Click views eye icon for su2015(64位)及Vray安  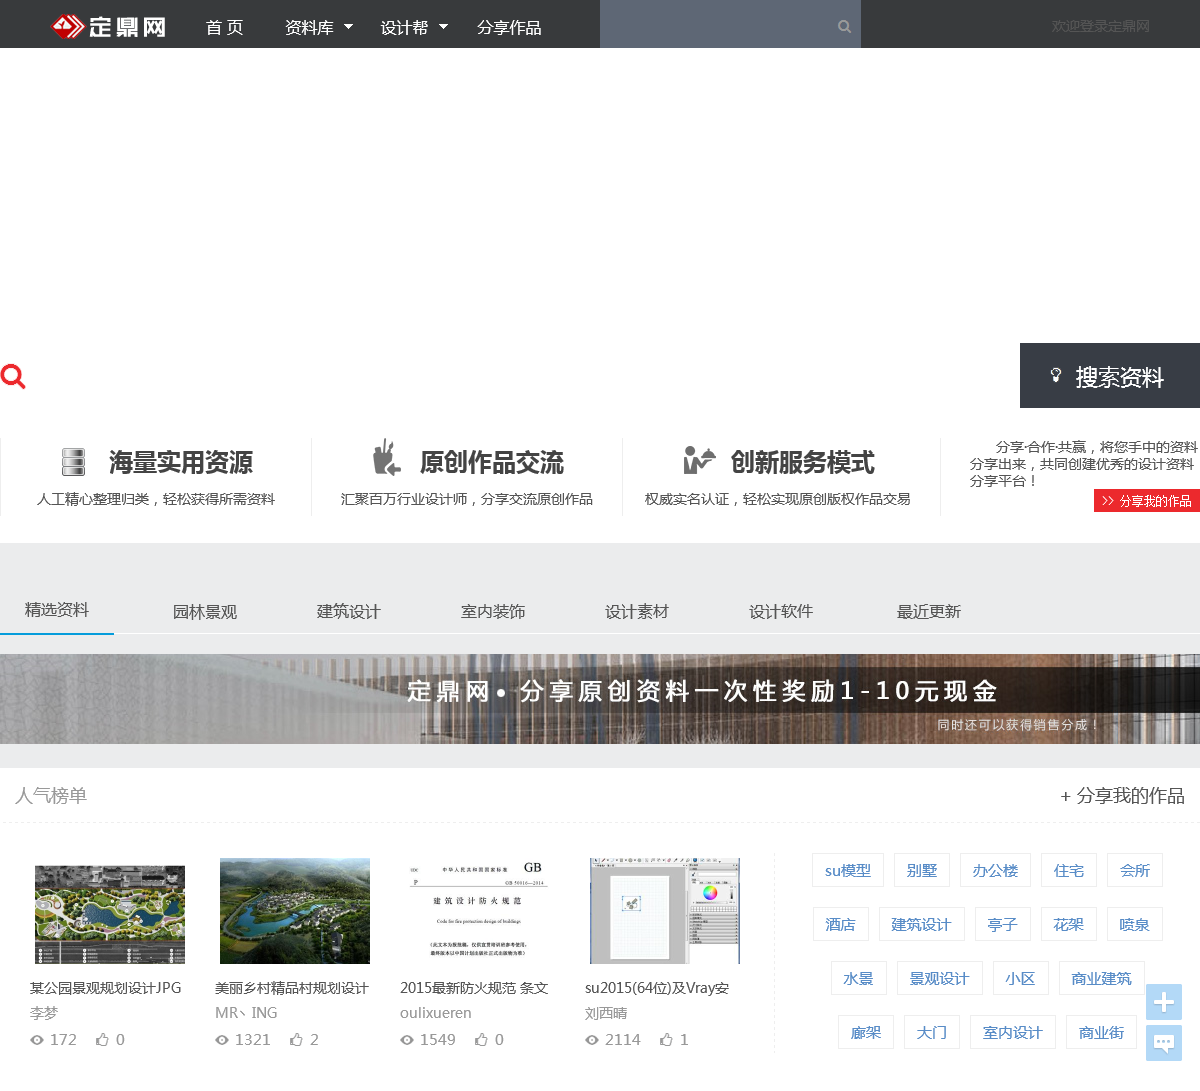point(592,1040)
